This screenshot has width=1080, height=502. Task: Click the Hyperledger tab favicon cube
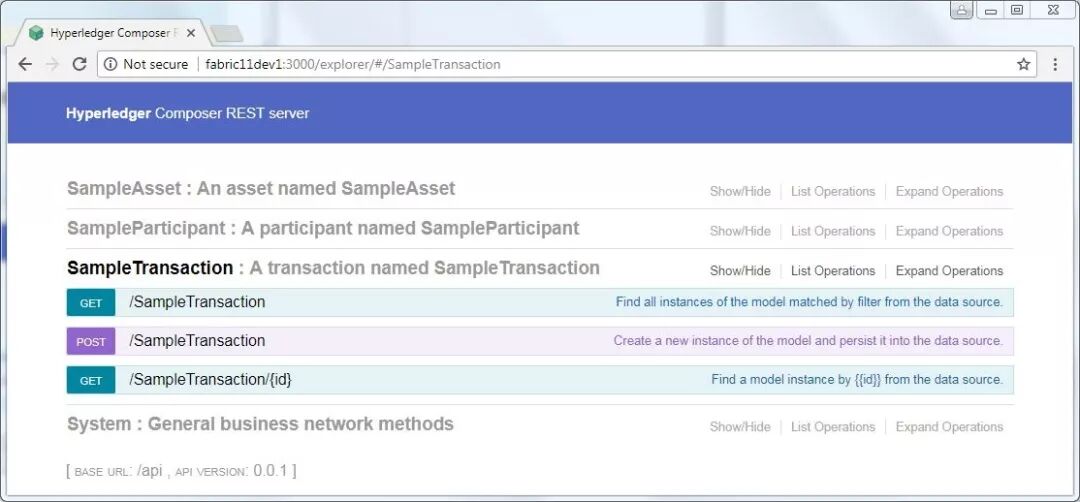[x=36, y=33]
